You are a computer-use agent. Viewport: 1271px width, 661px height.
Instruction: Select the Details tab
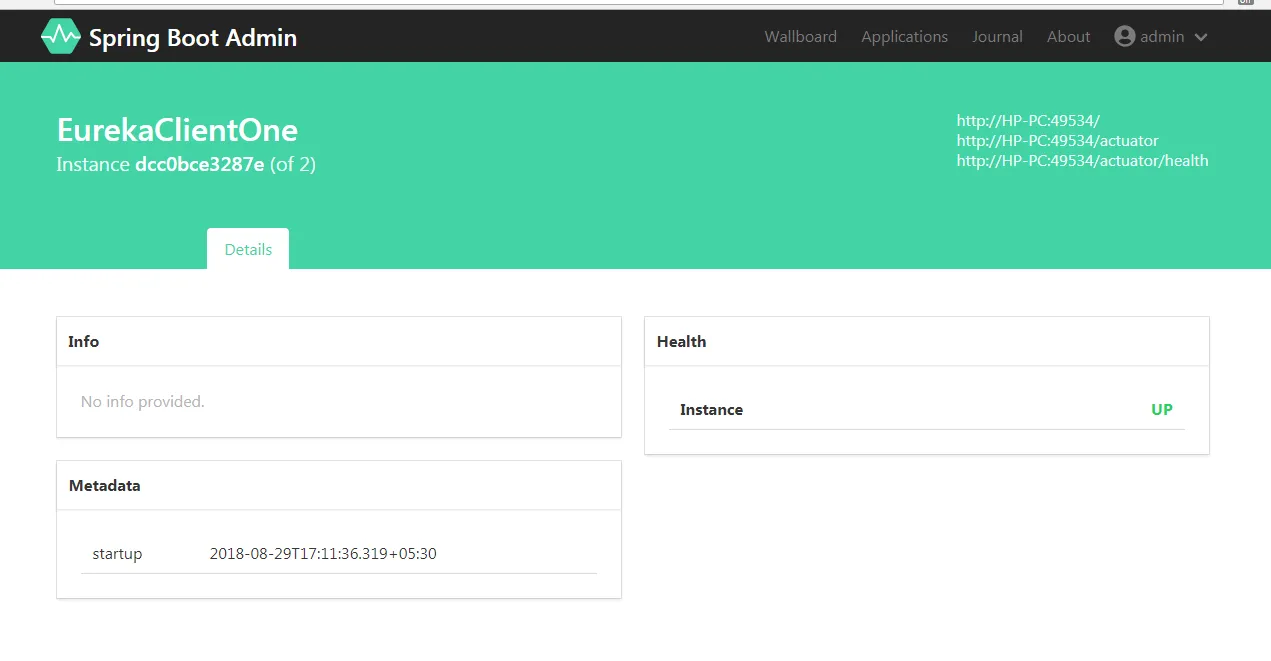click(248, 249)
